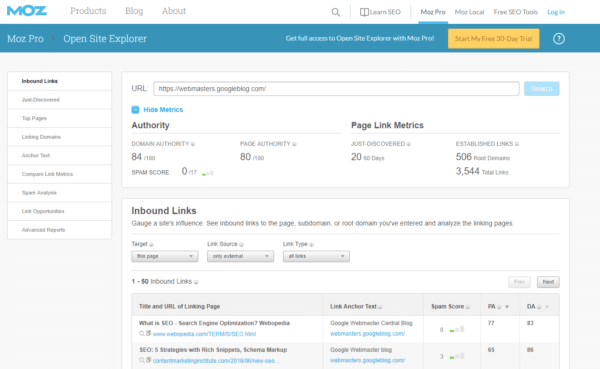This screenshot has width=600, height=369.
Task: Toggle Hide Metrics collapse icon
Action: tap(135, 110)
